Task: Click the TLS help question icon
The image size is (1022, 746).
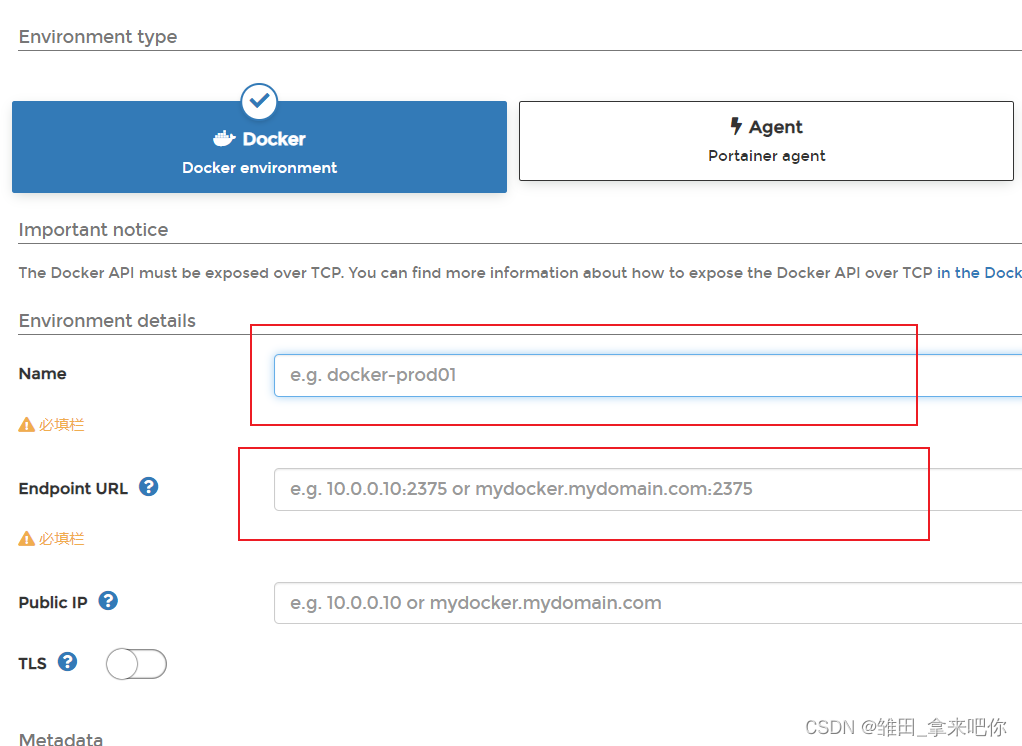Action: pos(67,662)
